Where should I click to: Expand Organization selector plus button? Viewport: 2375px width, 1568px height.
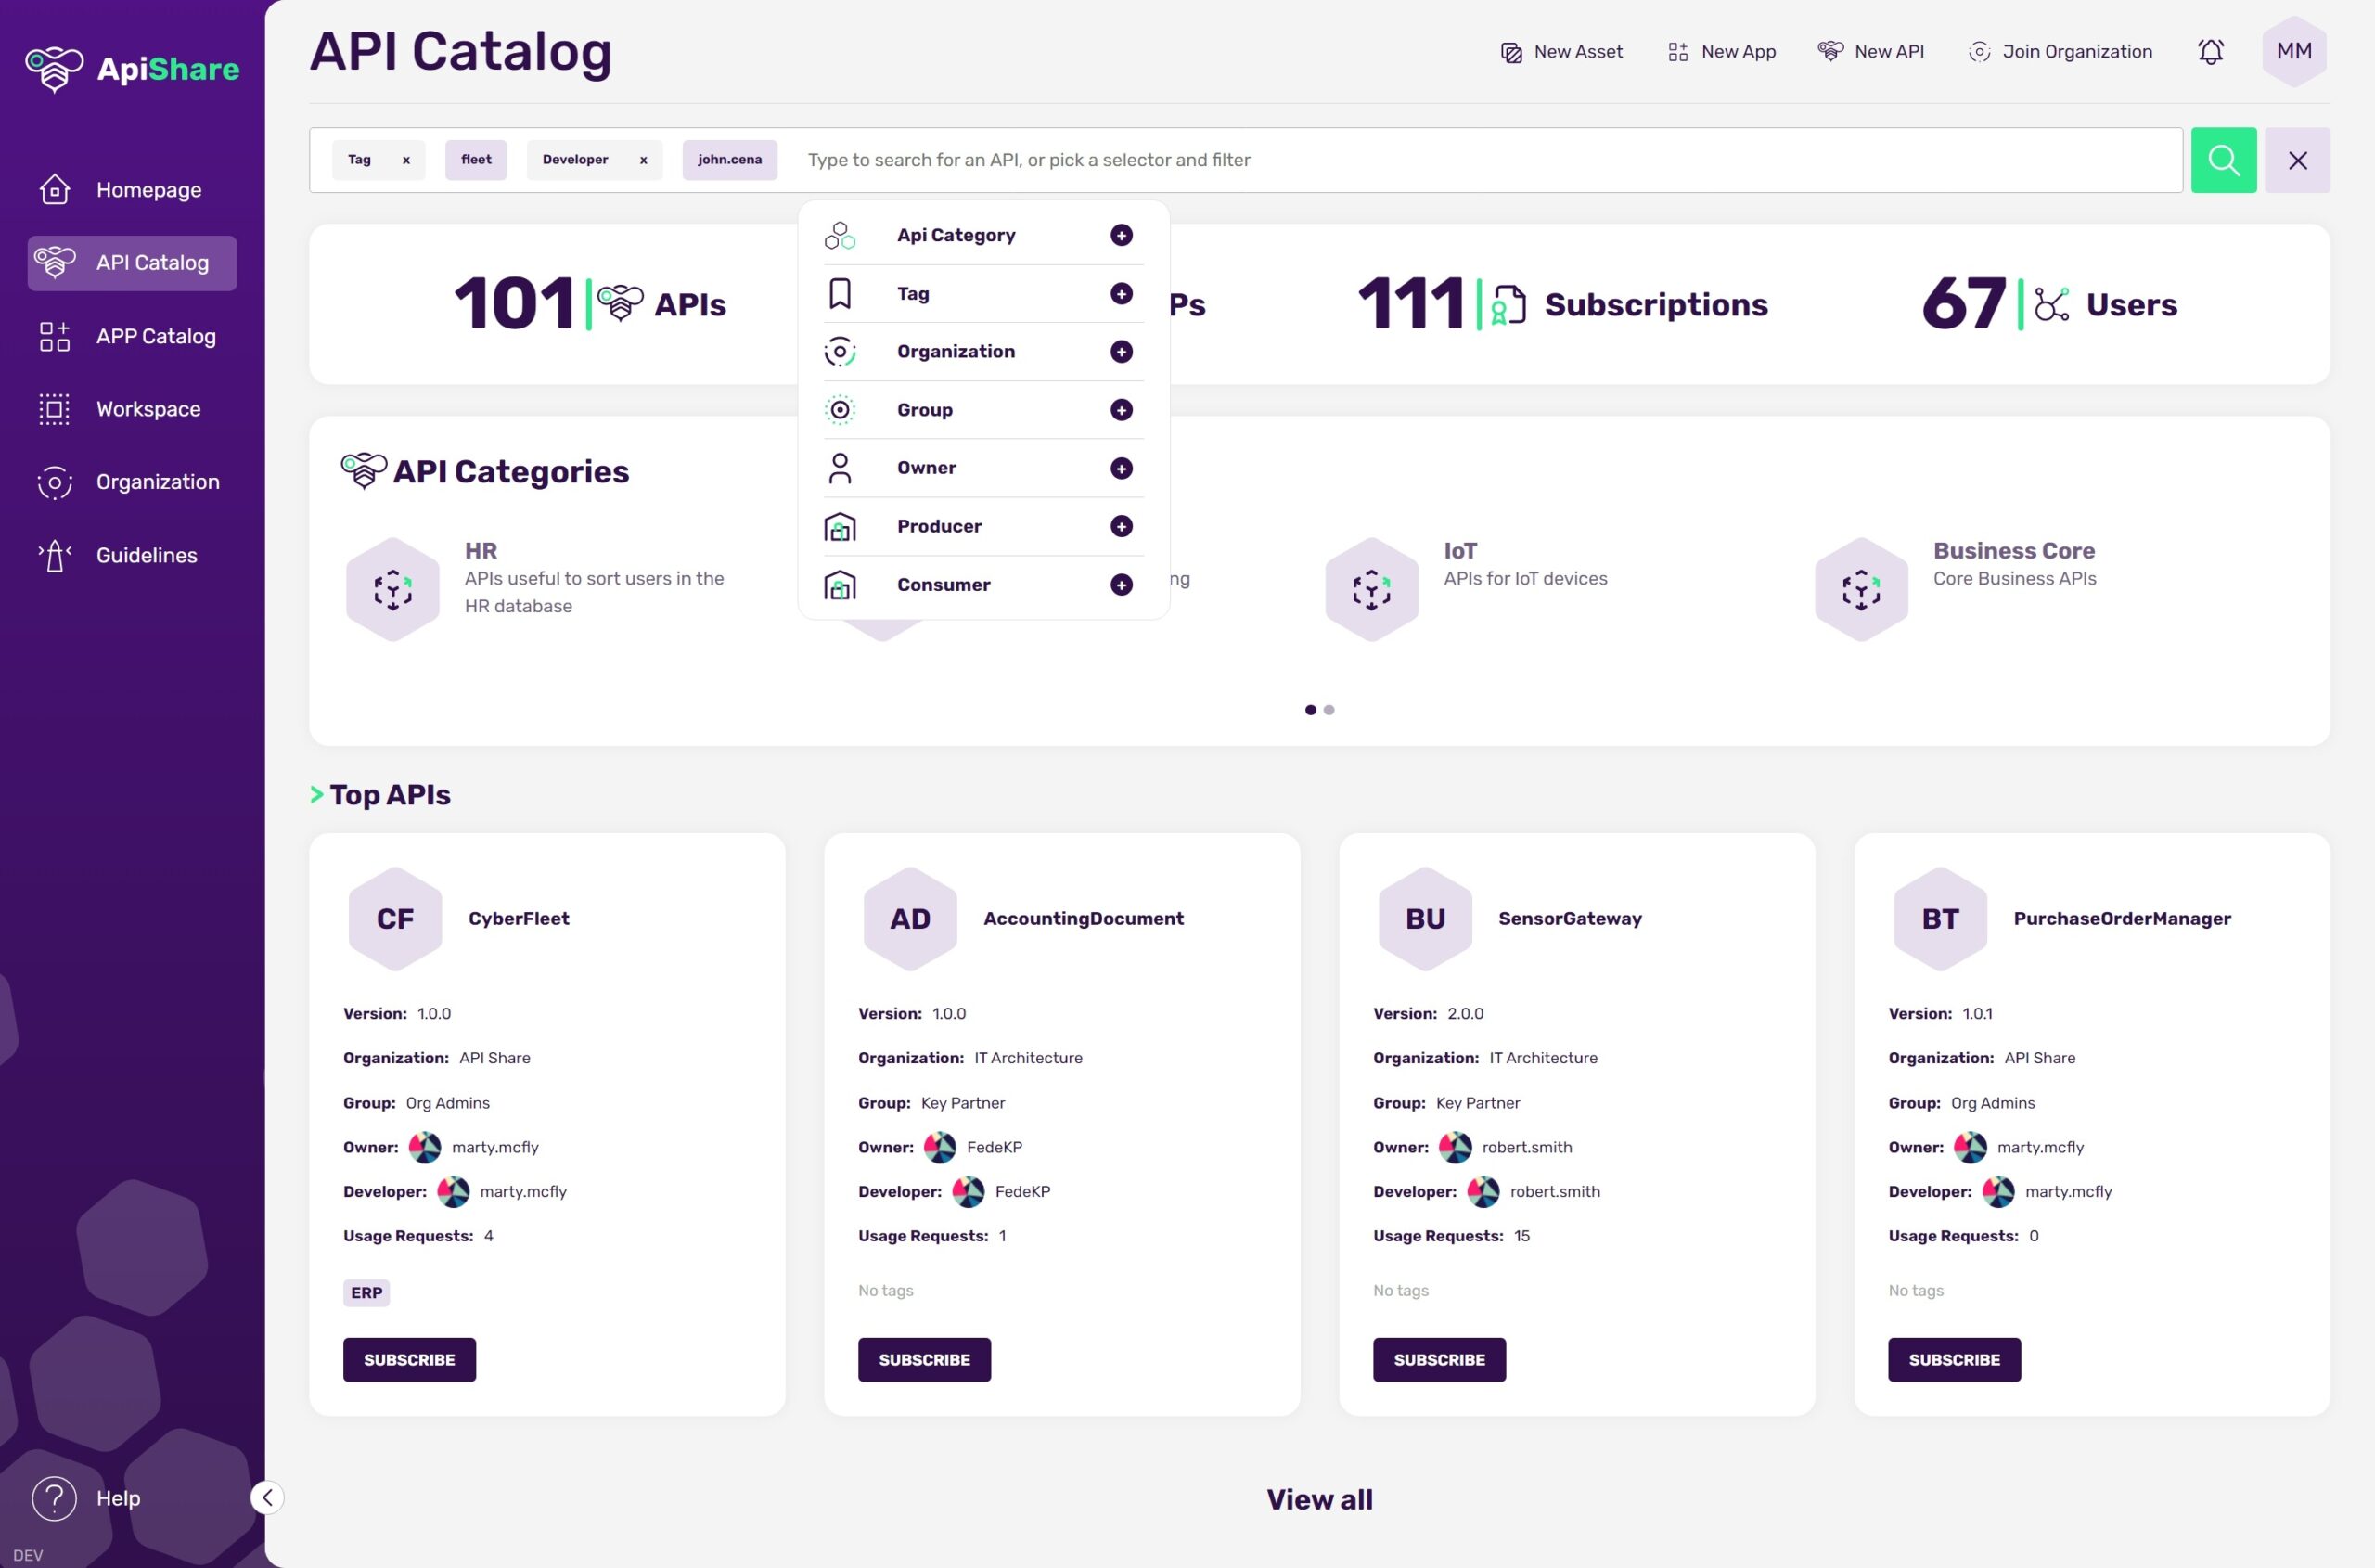coord(1121,352)
